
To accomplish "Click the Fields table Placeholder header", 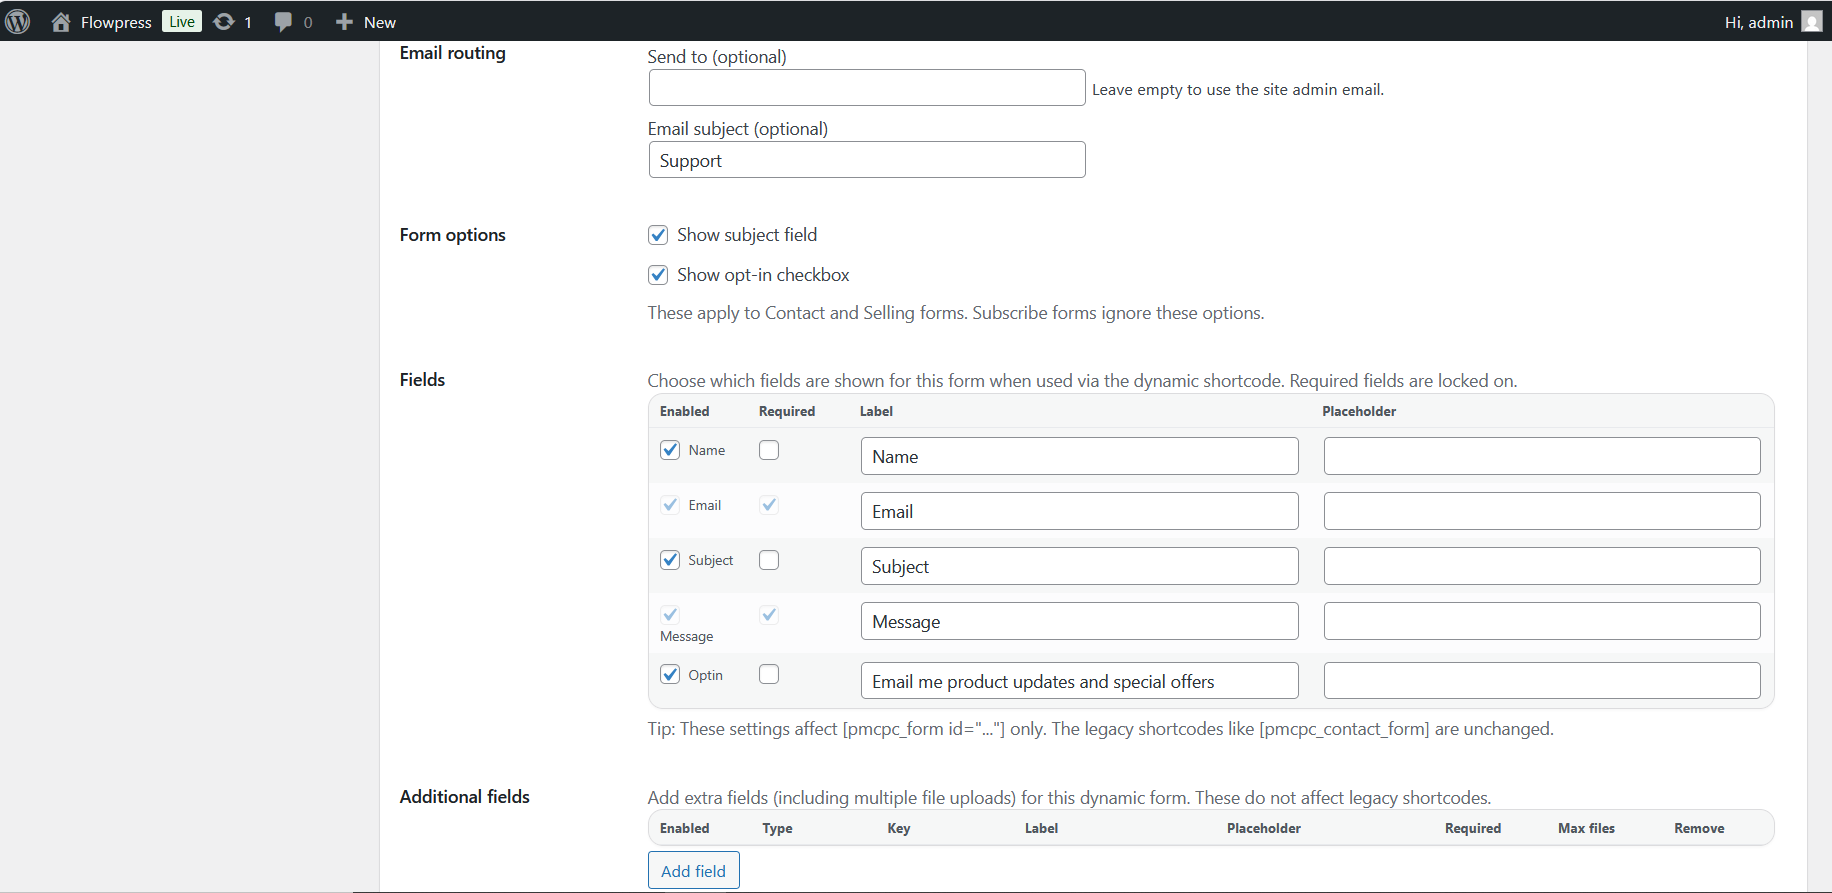I will (x=1359, y=411).
